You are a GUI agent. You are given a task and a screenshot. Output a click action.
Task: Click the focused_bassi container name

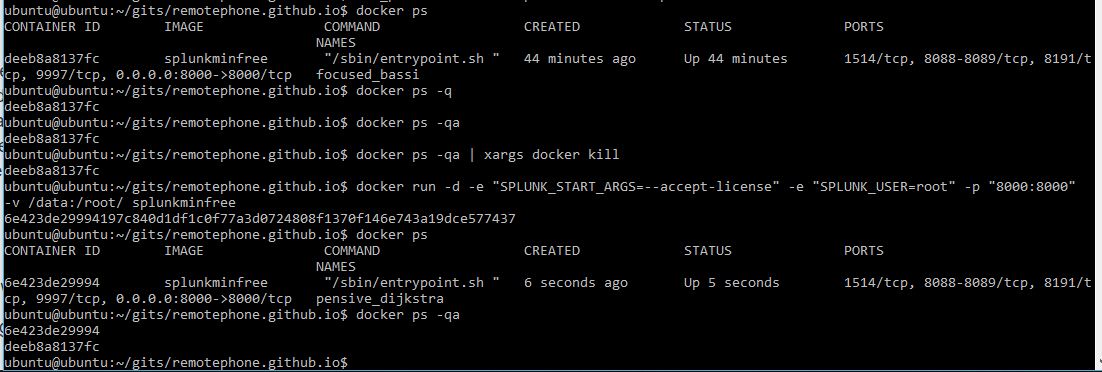coord(367,75)
